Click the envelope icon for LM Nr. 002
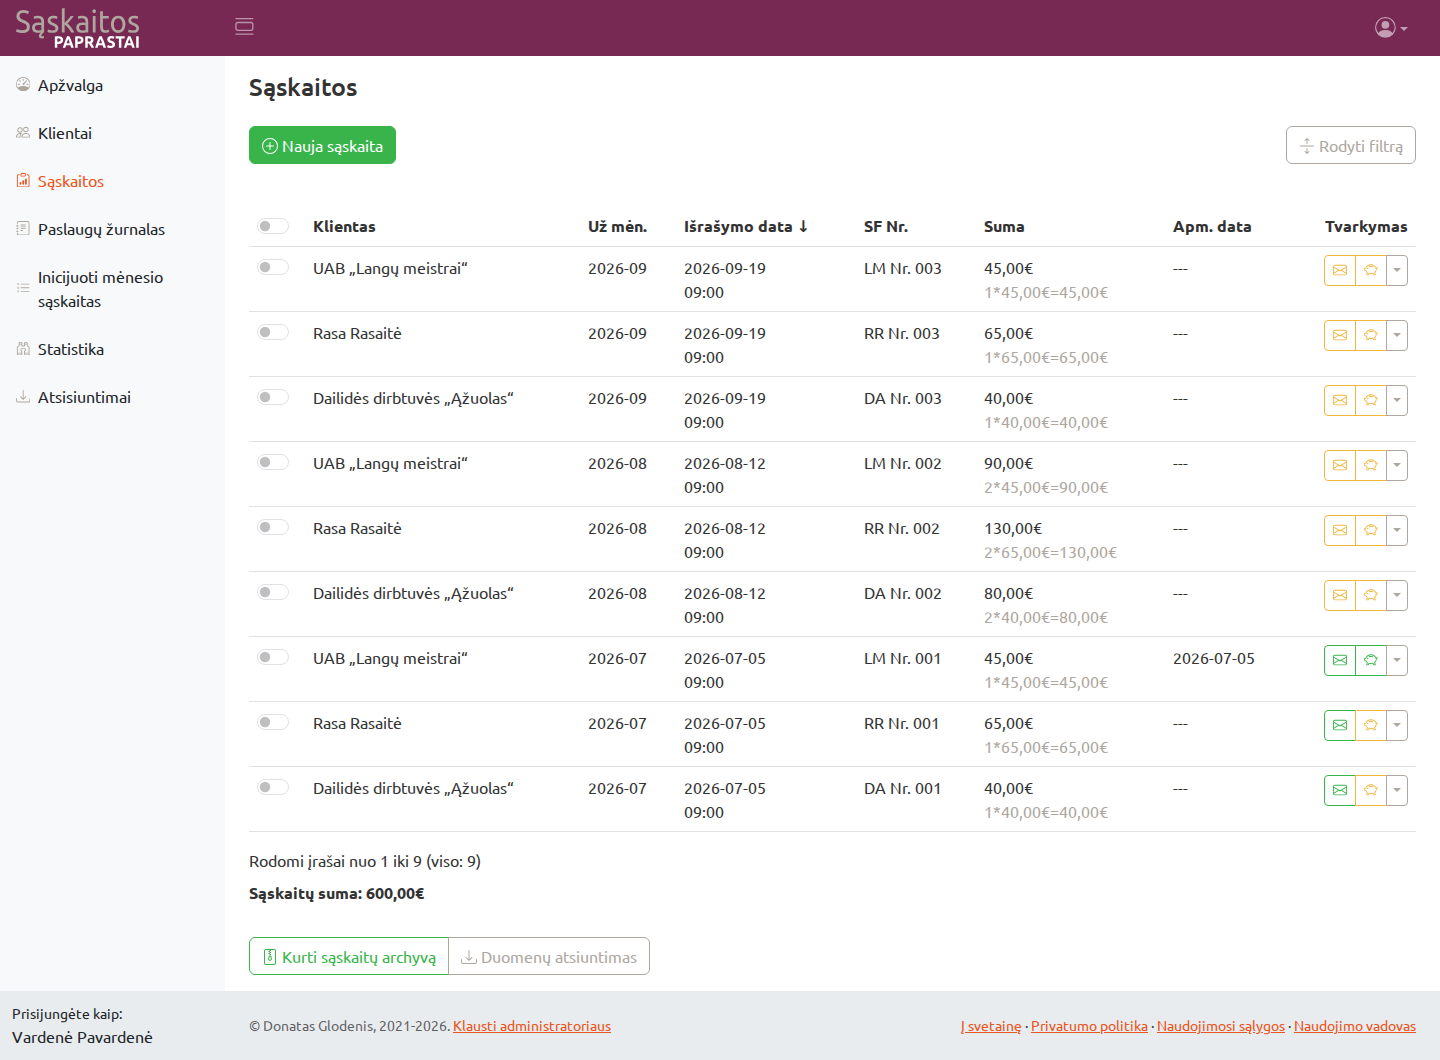1440x1060 pixels. coord(1340,465)
